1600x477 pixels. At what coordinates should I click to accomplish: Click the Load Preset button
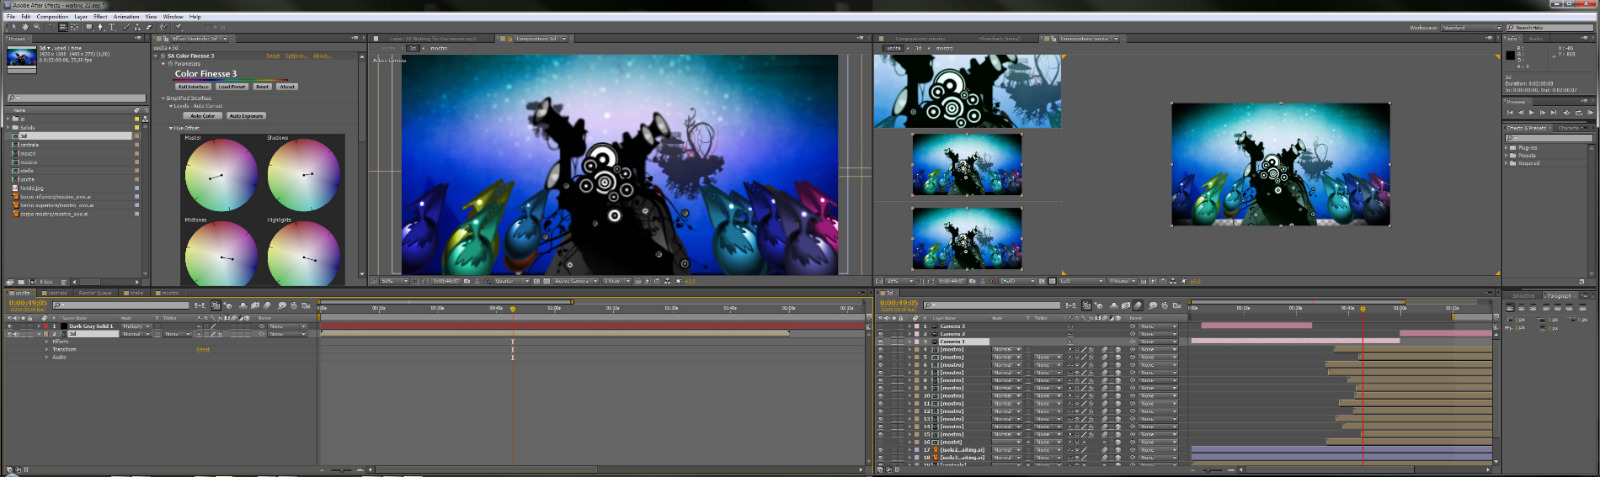232,87
